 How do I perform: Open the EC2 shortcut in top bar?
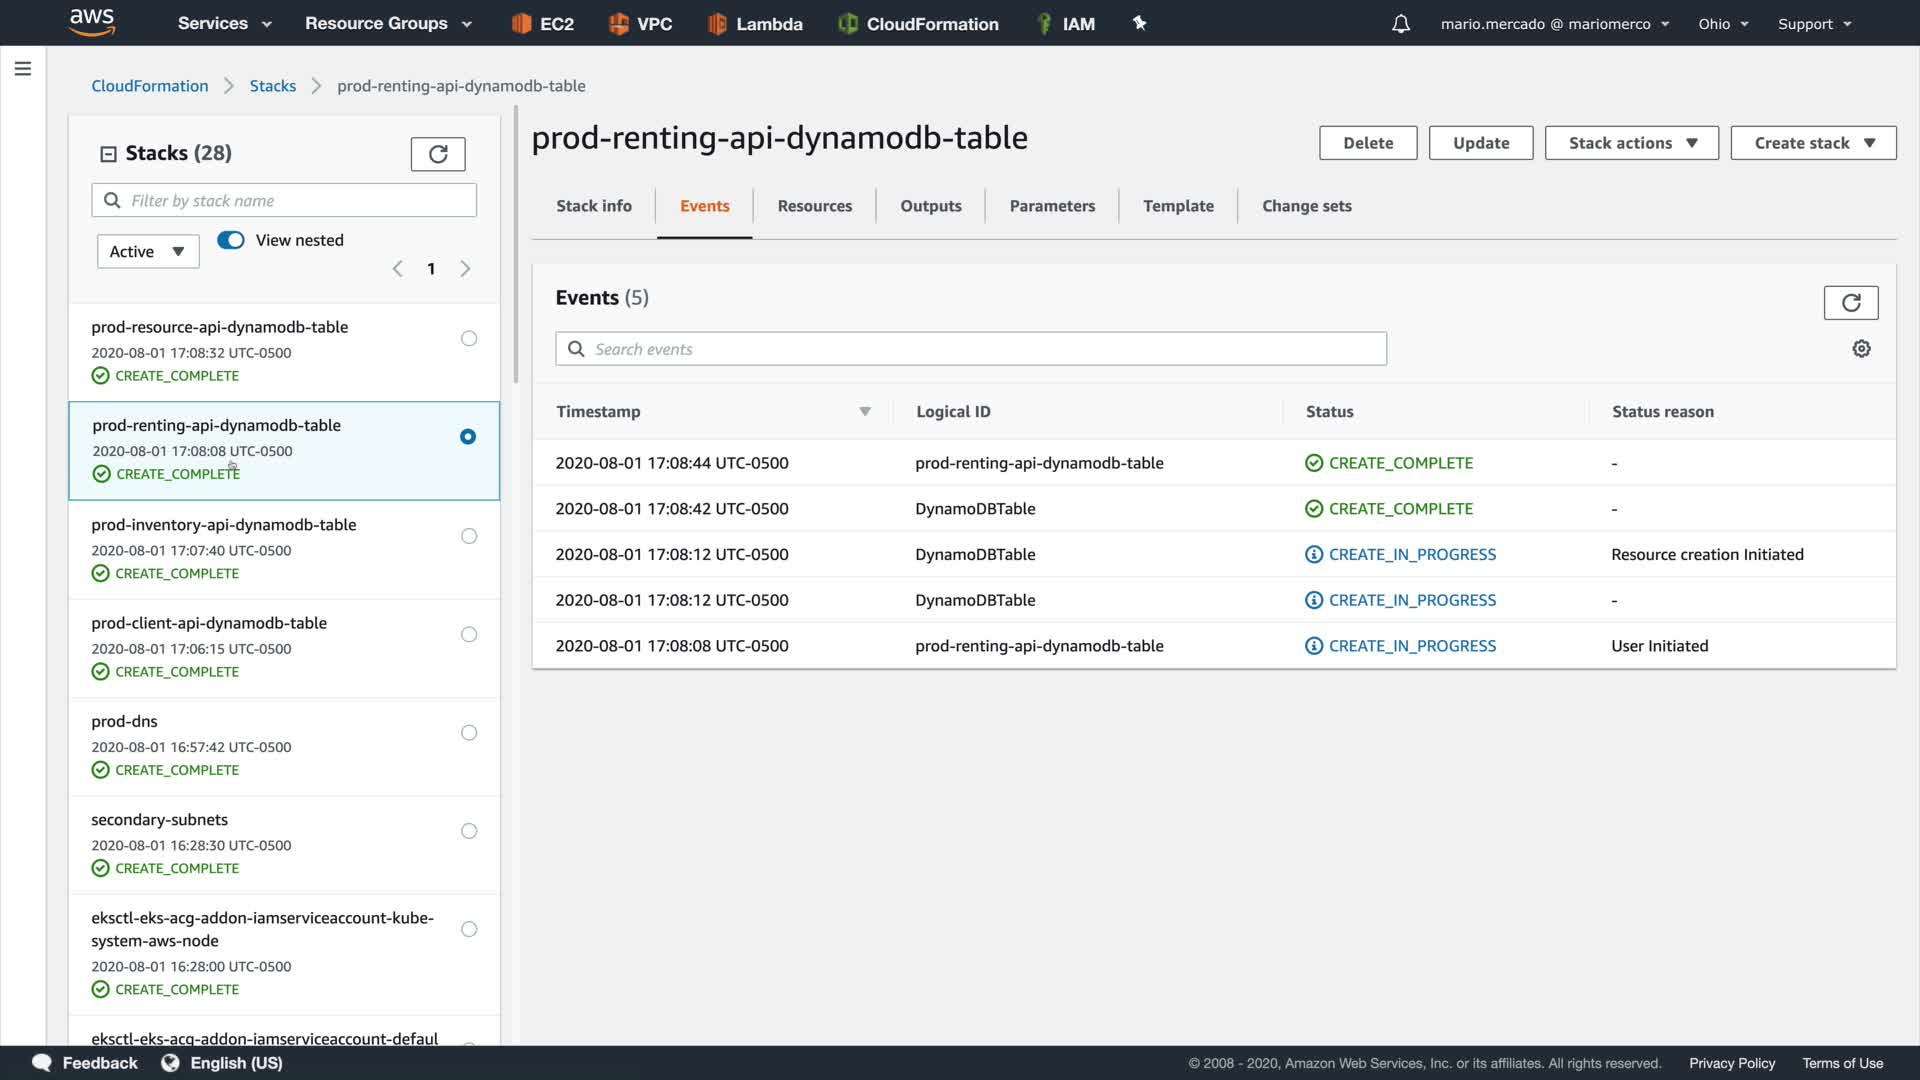coord(543,24)
